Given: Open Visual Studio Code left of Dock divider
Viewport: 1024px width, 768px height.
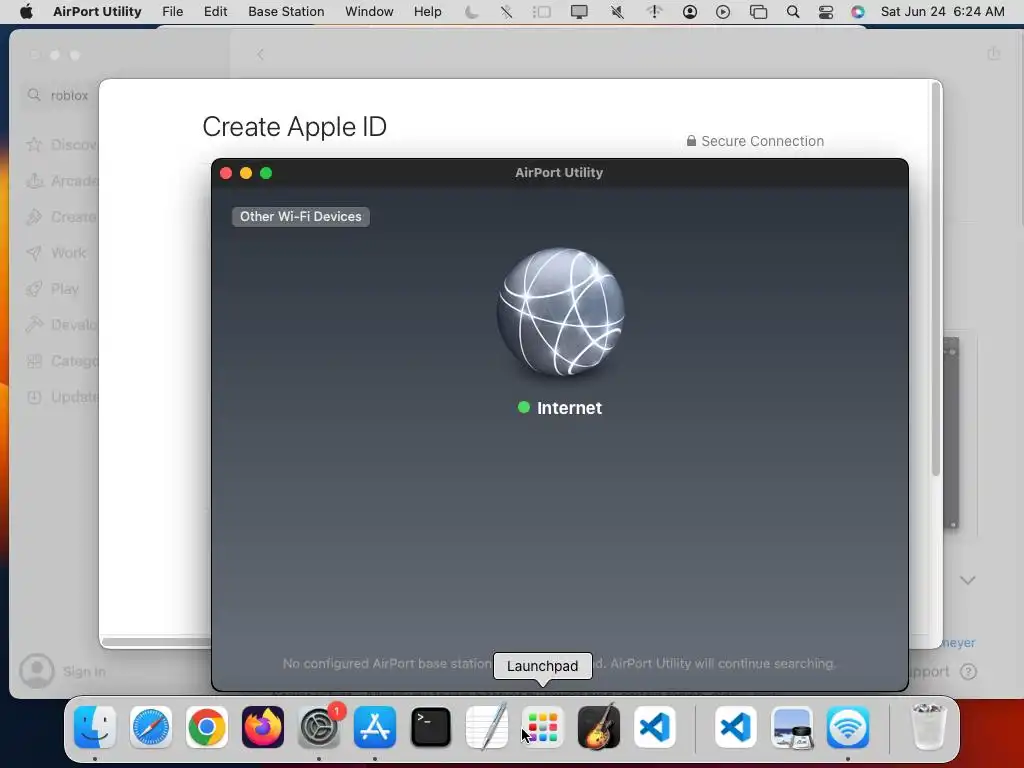Looking at the screenshot, I should [655, 727].
